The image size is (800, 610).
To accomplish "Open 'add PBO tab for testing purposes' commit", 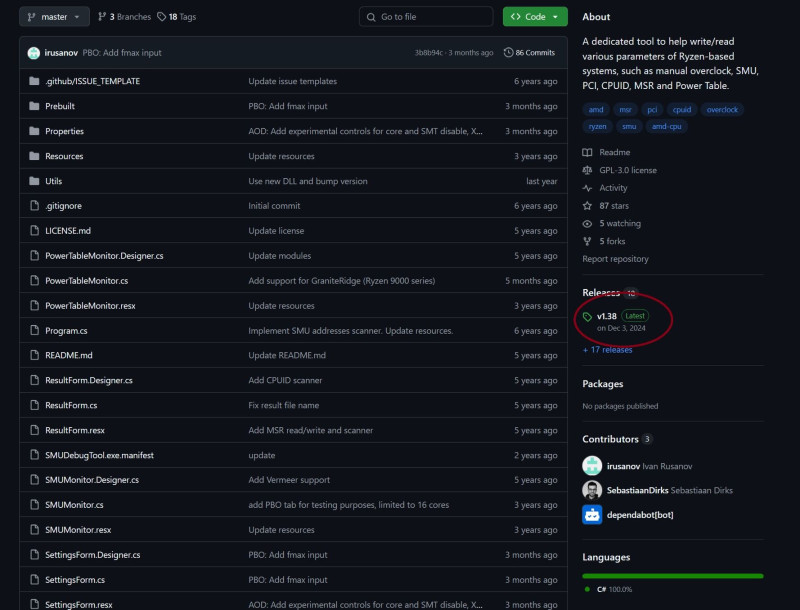I will pos(348,504).
